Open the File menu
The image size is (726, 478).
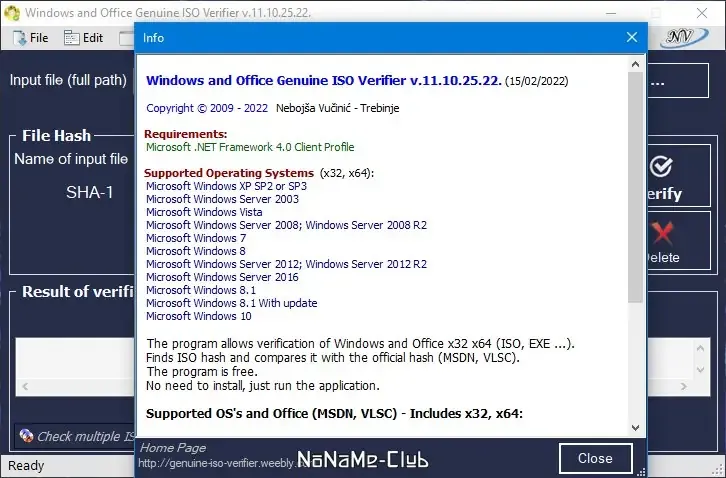pos(31,38)
